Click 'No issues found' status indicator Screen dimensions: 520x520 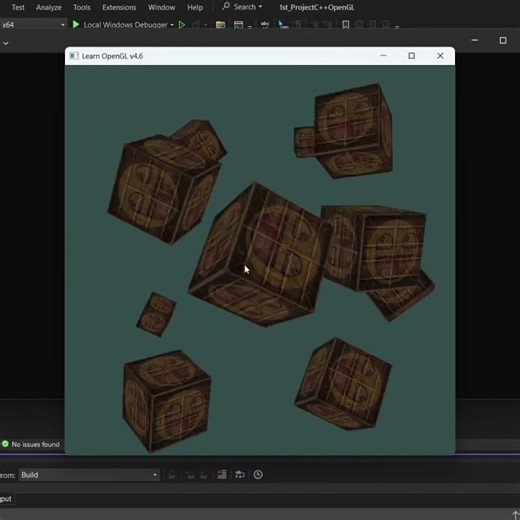31,444
